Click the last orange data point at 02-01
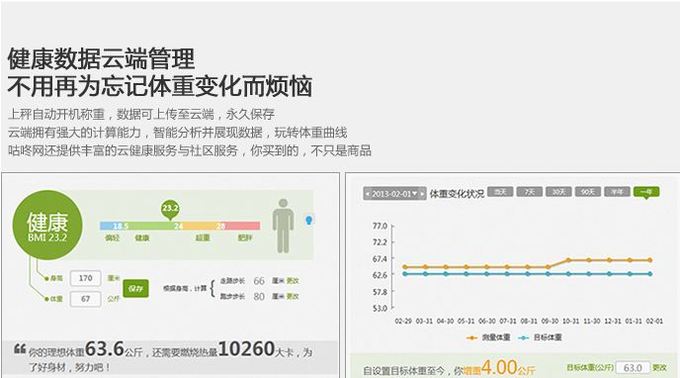The image size is (680, 378). point(650,260)
